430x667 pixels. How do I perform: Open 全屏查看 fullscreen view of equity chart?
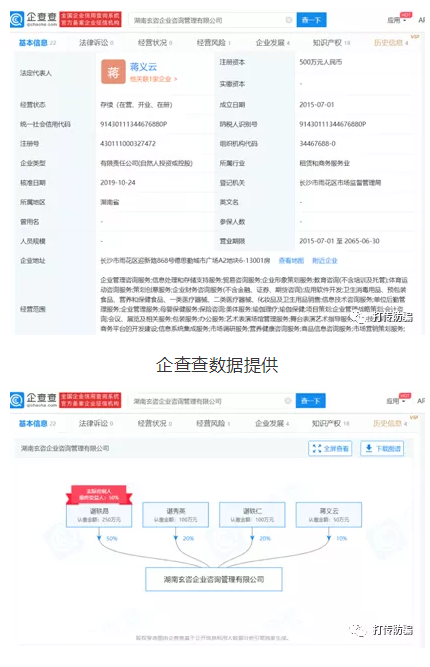pyautogui.click(x=330, y=448)
